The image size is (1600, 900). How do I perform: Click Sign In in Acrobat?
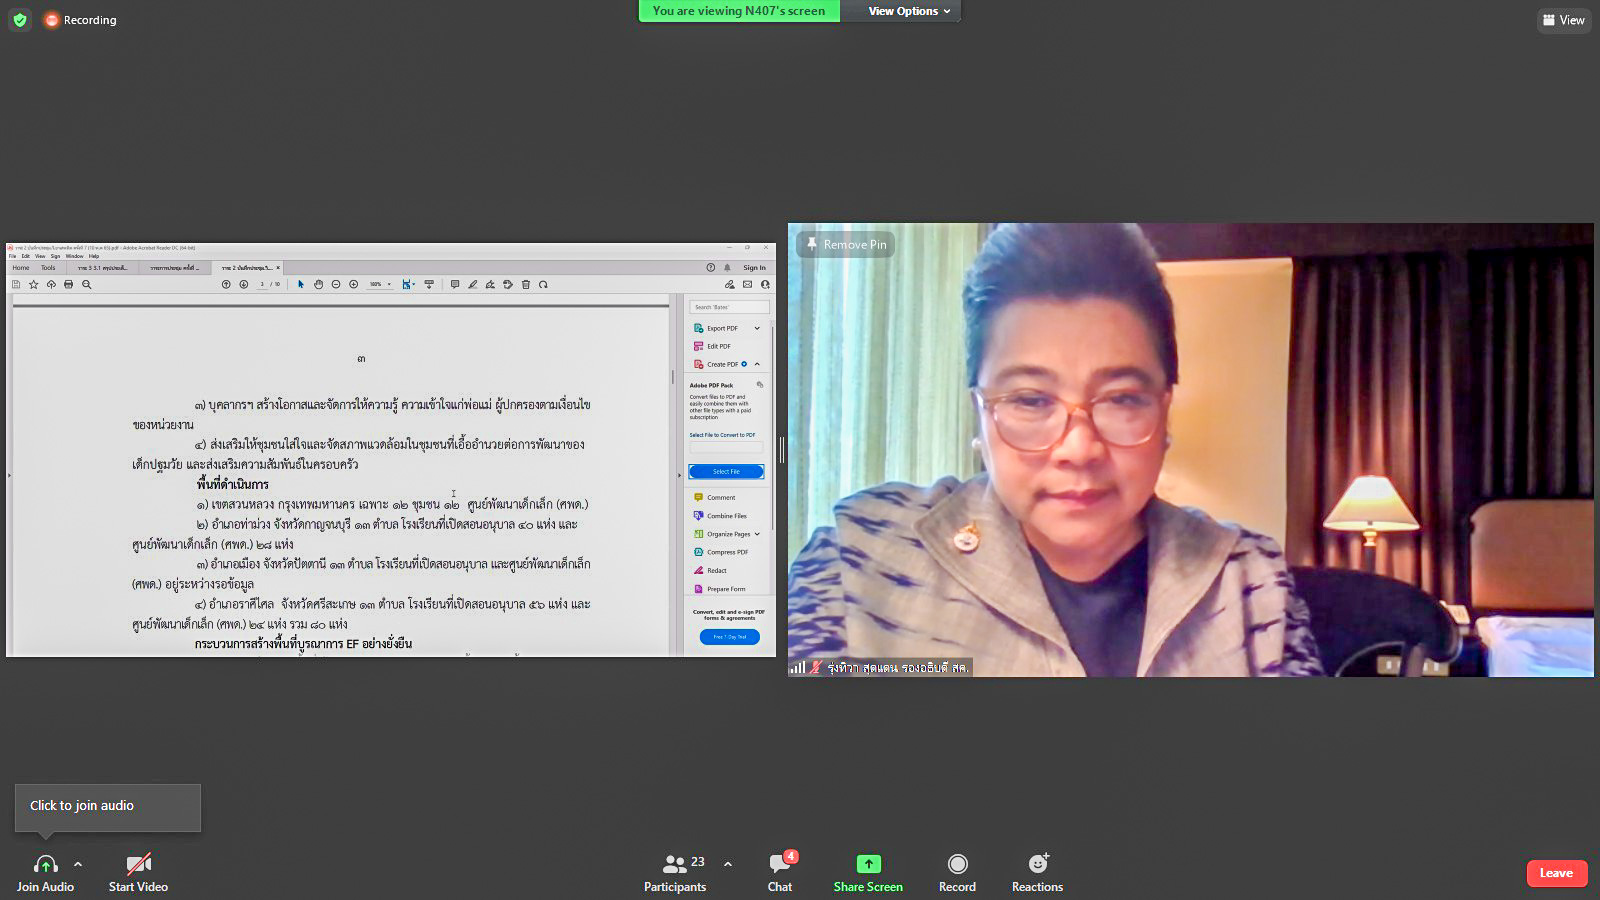coord(754,268)
